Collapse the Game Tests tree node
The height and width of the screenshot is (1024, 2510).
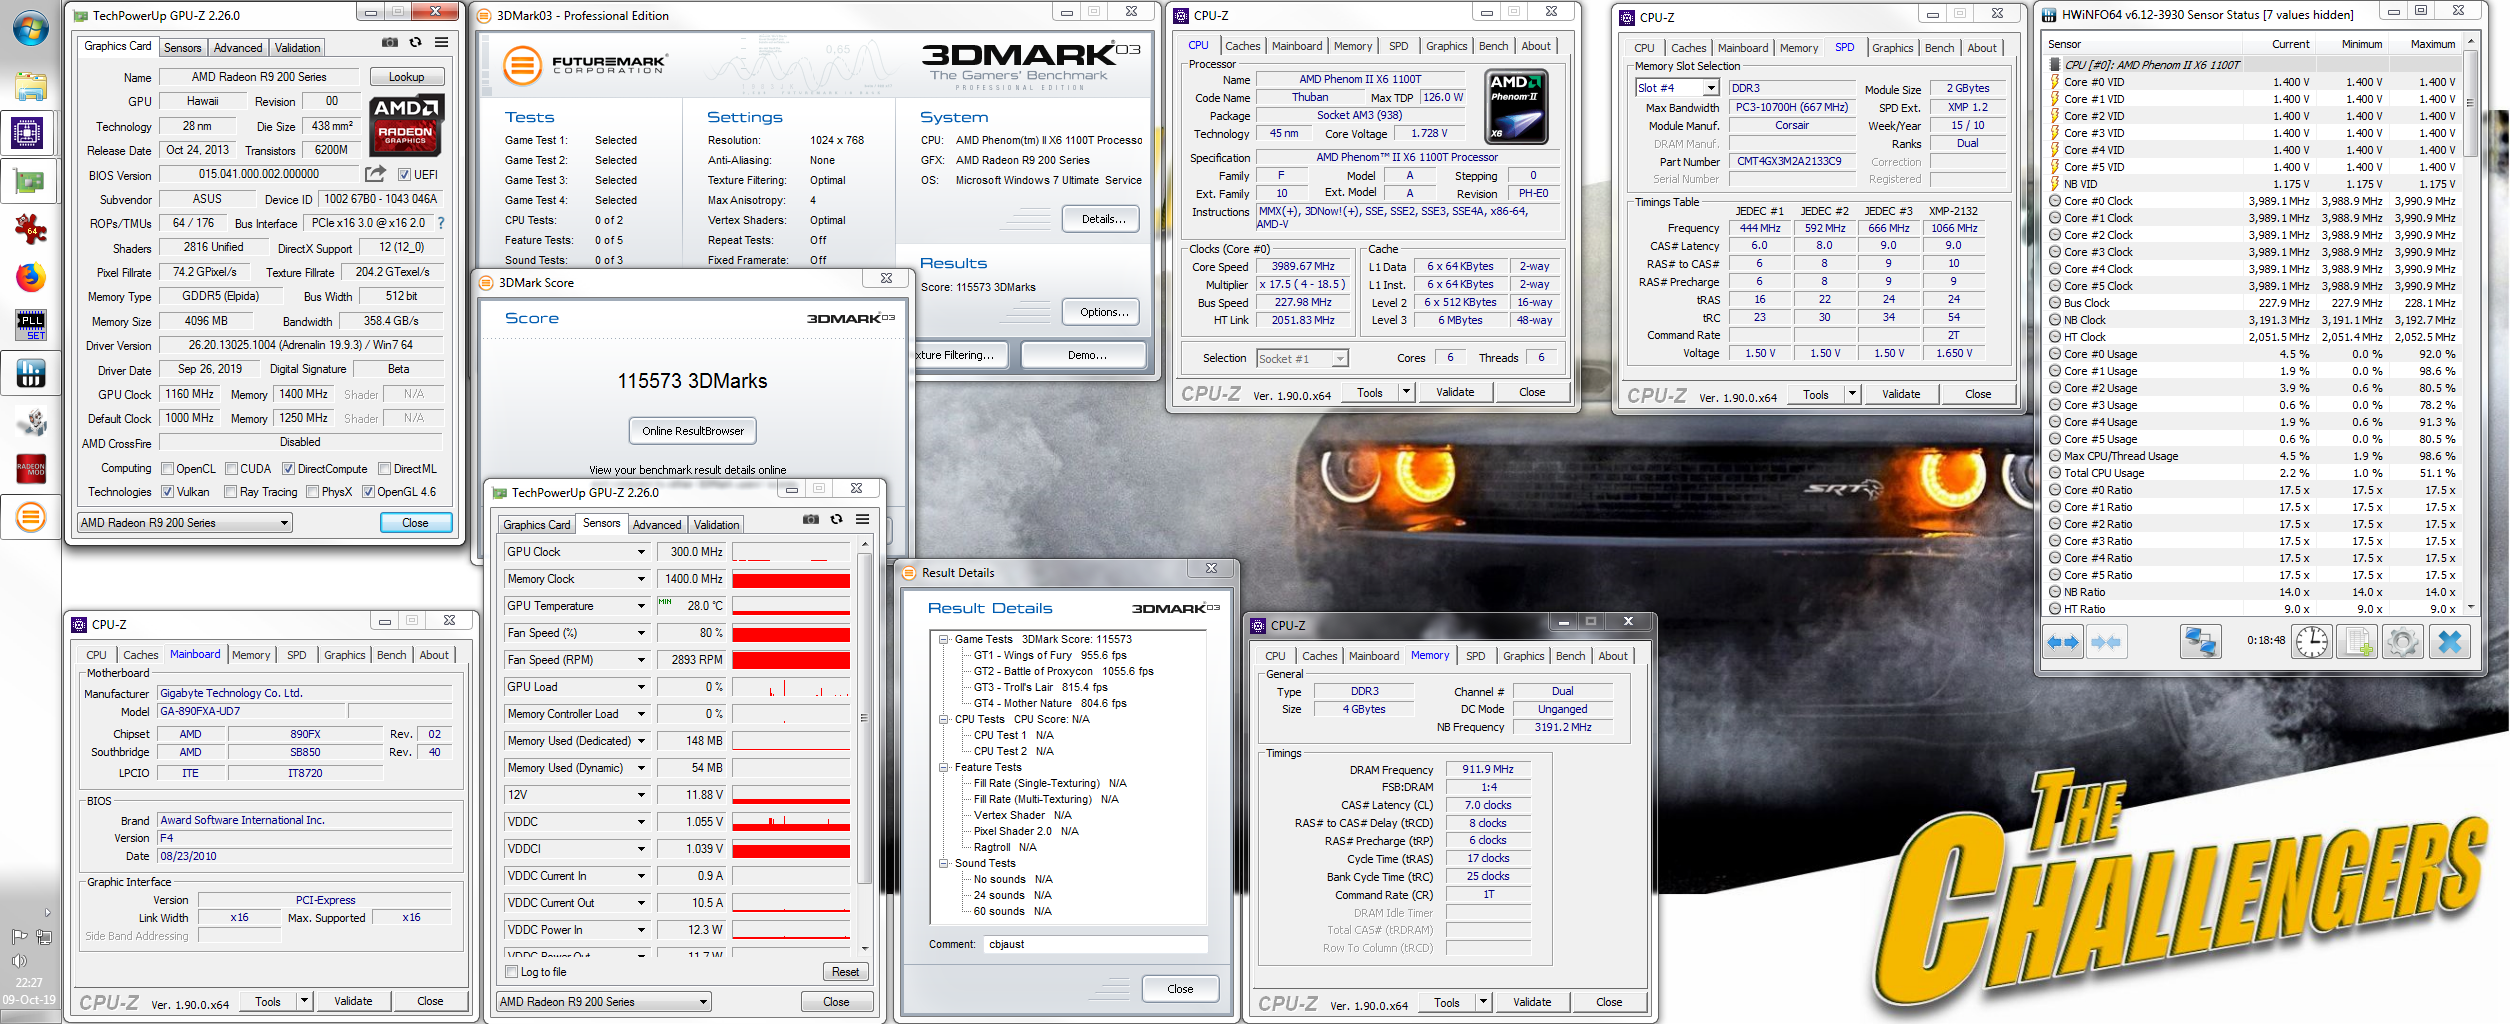click(x=943, y=639)
